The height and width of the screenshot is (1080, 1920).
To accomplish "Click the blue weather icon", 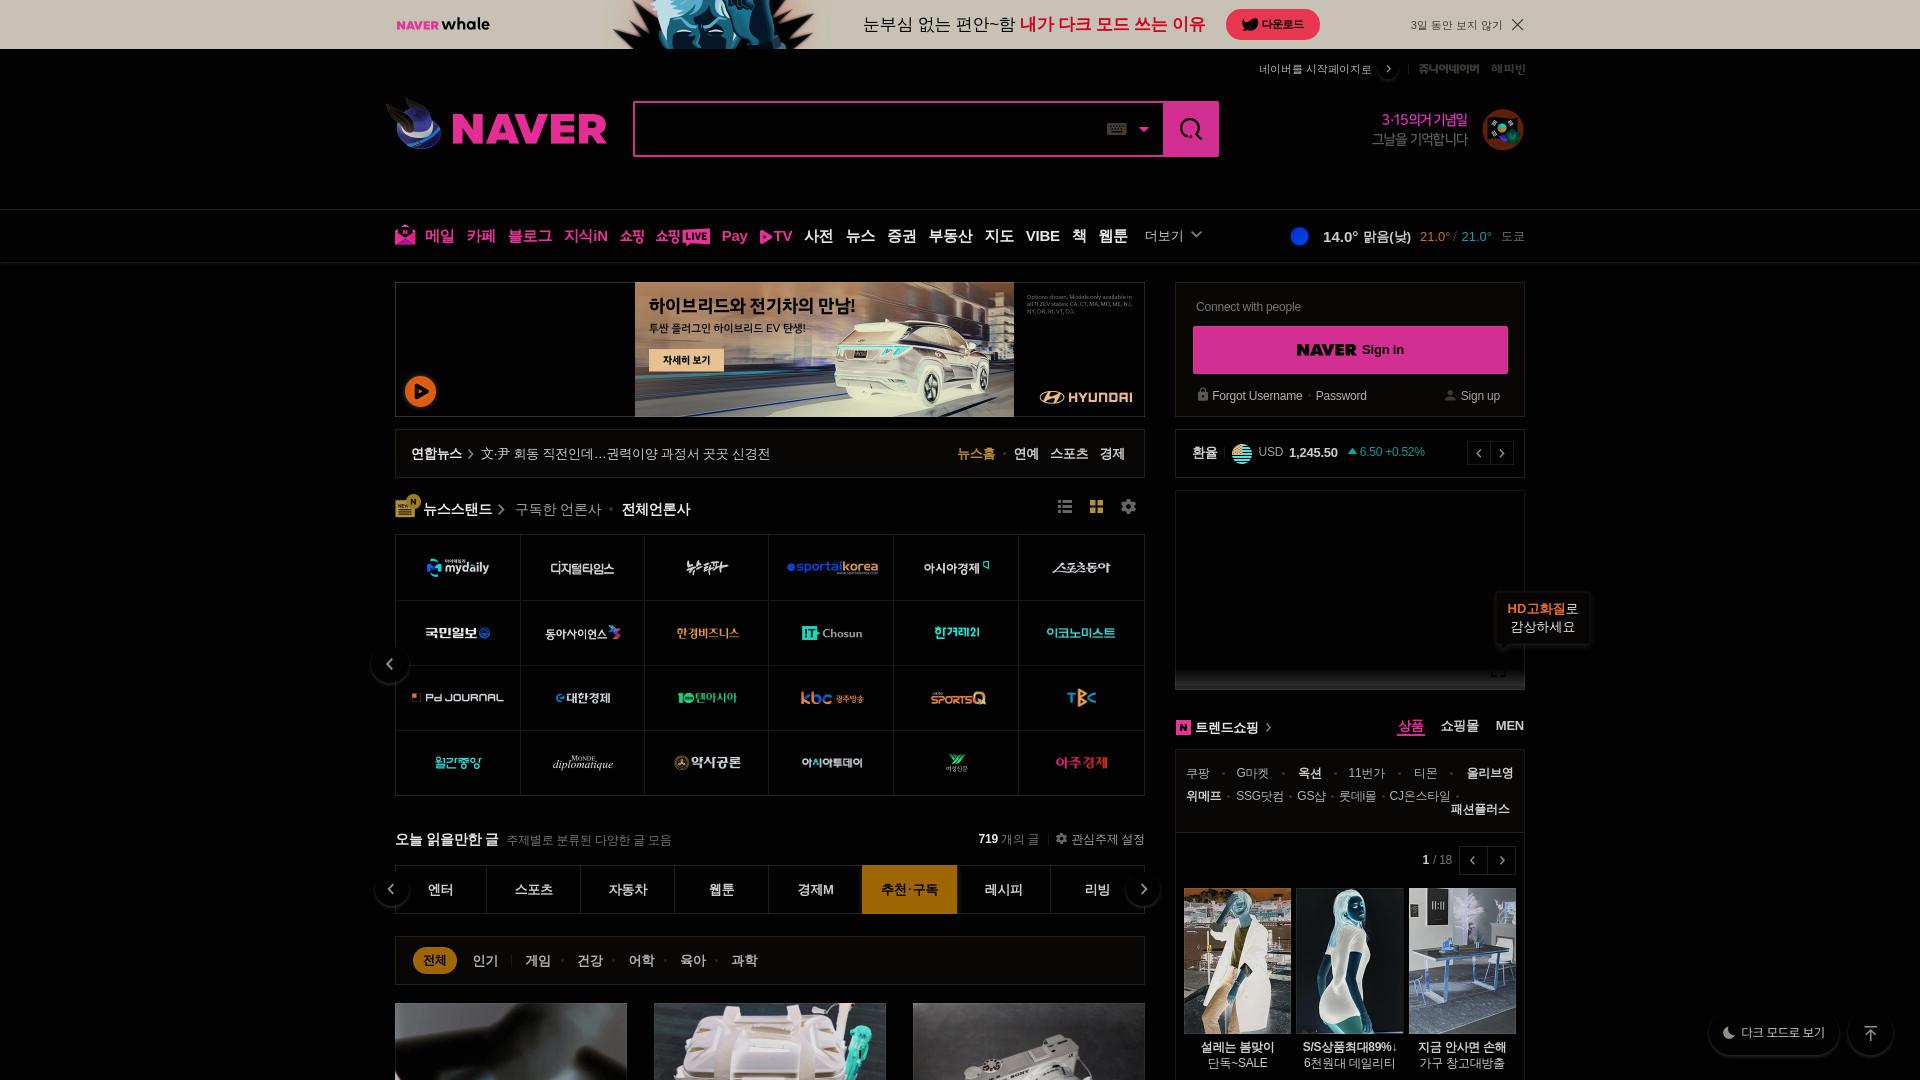I will point(1299,237).
